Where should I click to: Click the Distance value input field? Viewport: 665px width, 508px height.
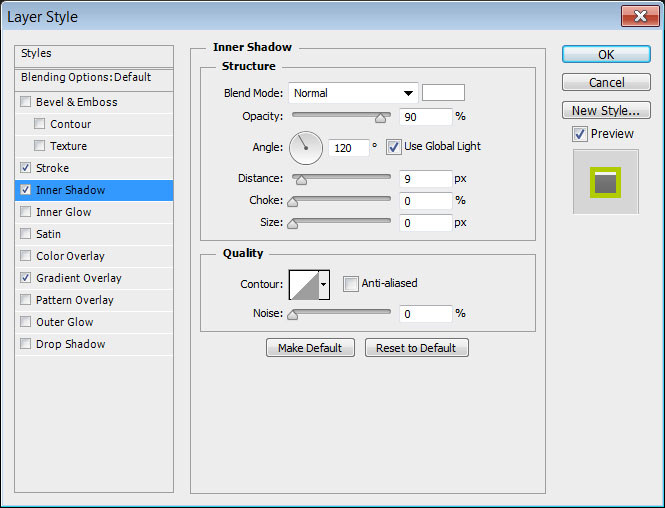click(x=424, y=179)
